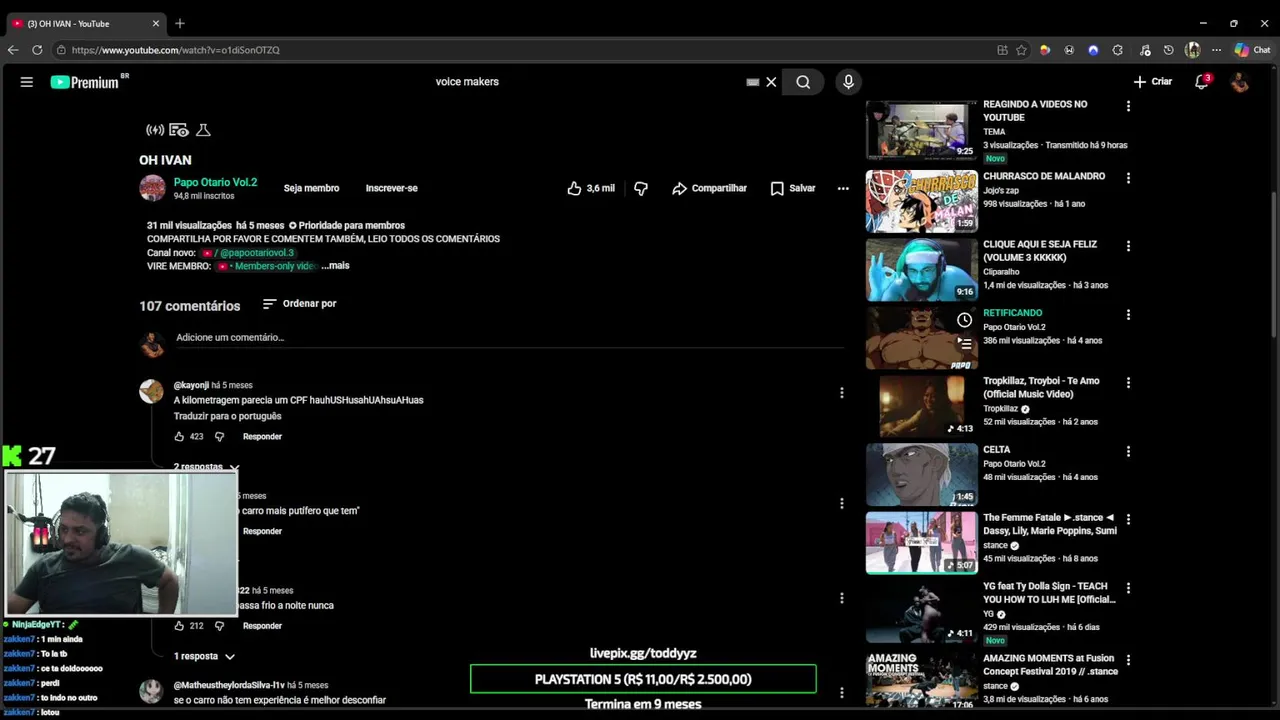
Task: Open the browser extensions puzzle icon
Action: pos(1117,50)
